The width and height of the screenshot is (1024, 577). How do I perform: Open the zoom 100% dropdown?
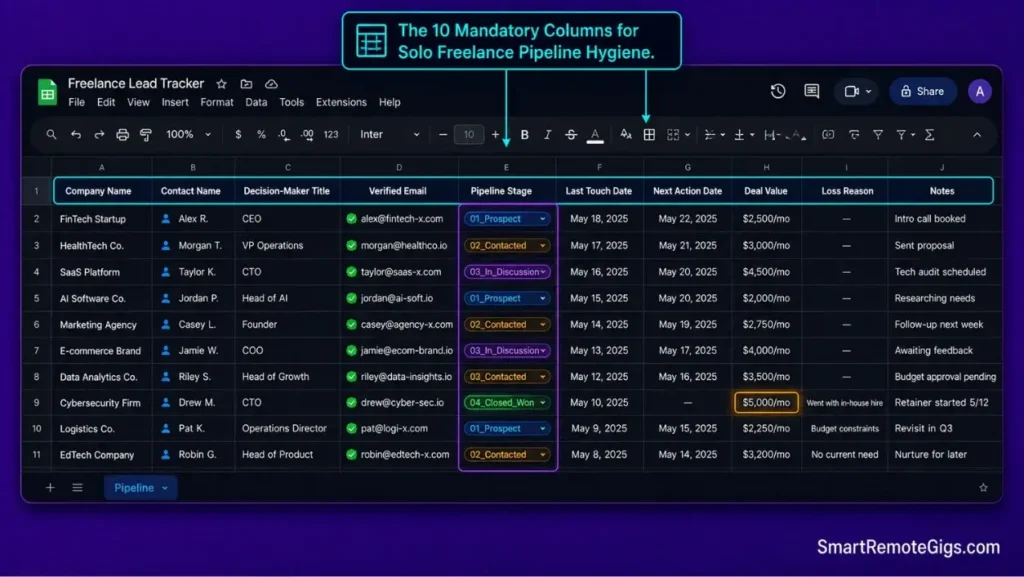pos(188,134)
